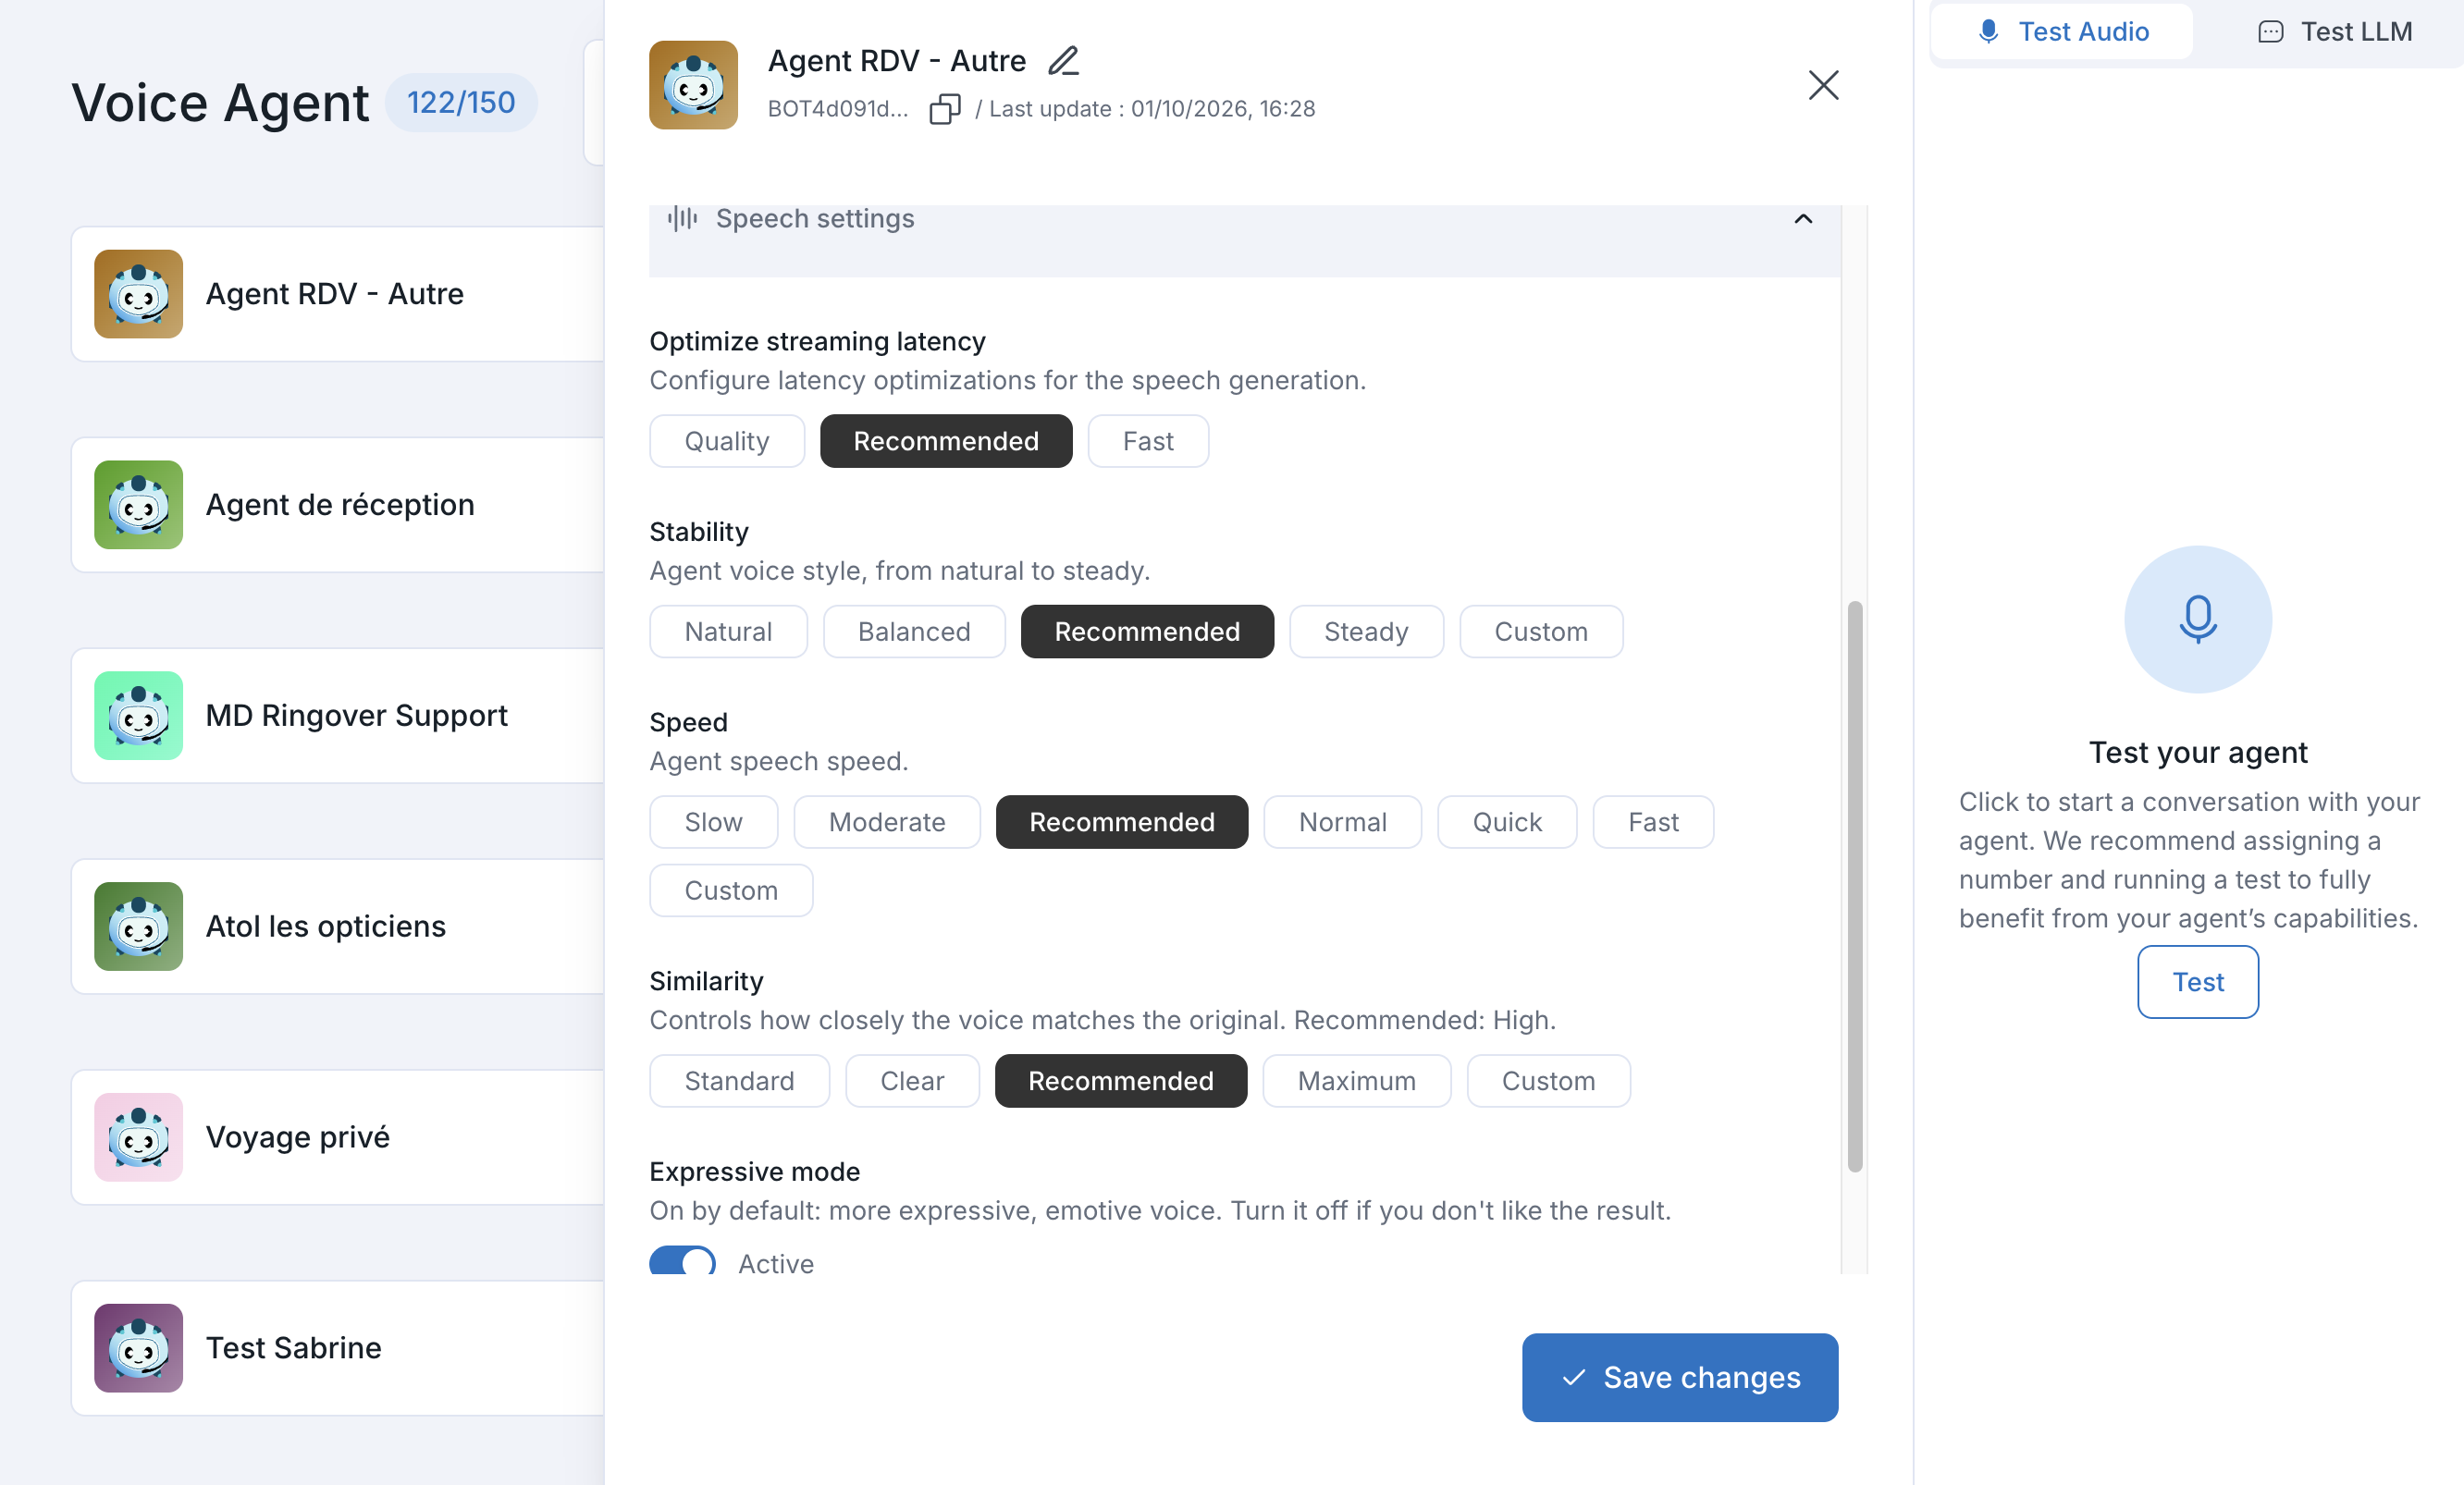Screen dimensions: 2464x1485
Task: Open the Test Sabrine agent
Action: point(338,1349)
